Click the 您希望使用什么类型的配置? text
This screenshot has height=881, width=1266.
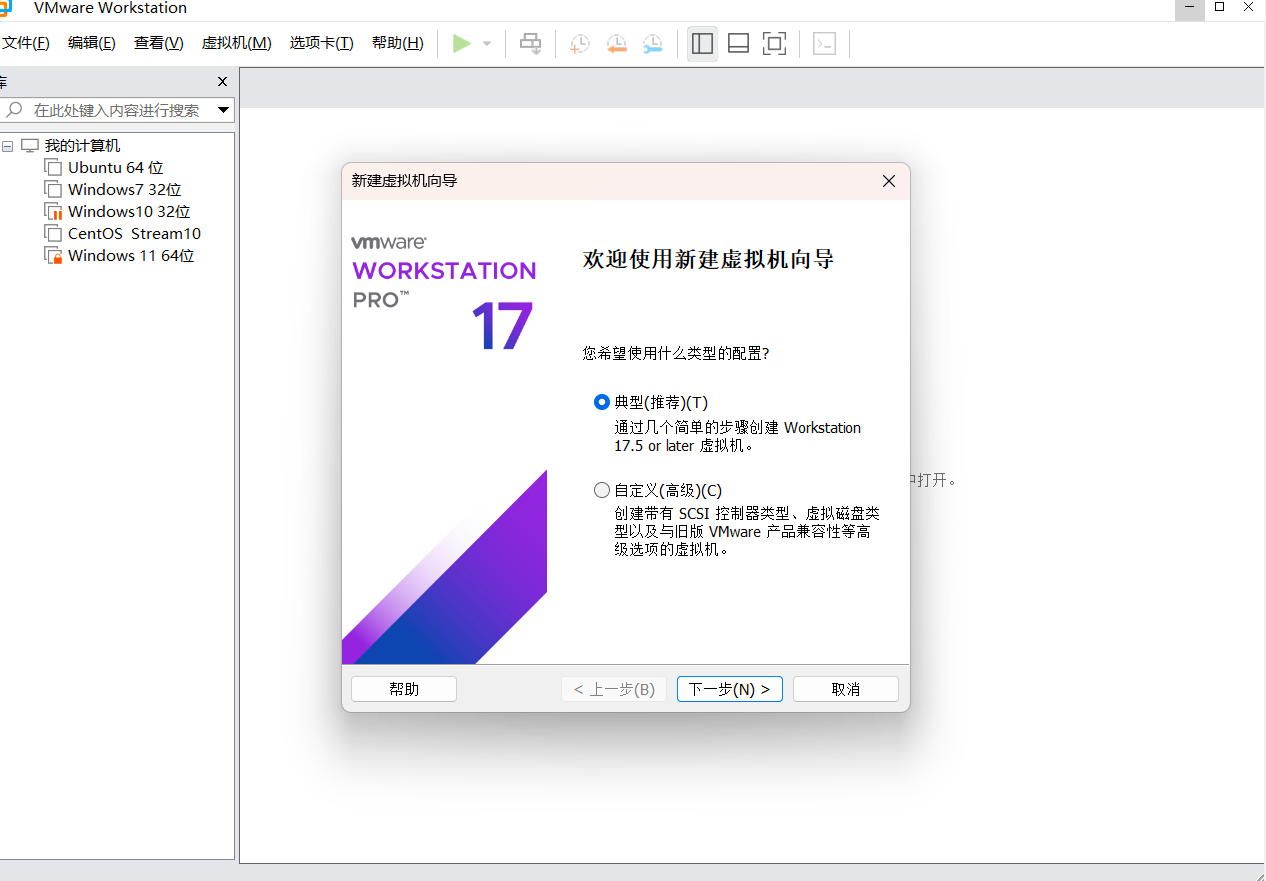click(676, 353)
